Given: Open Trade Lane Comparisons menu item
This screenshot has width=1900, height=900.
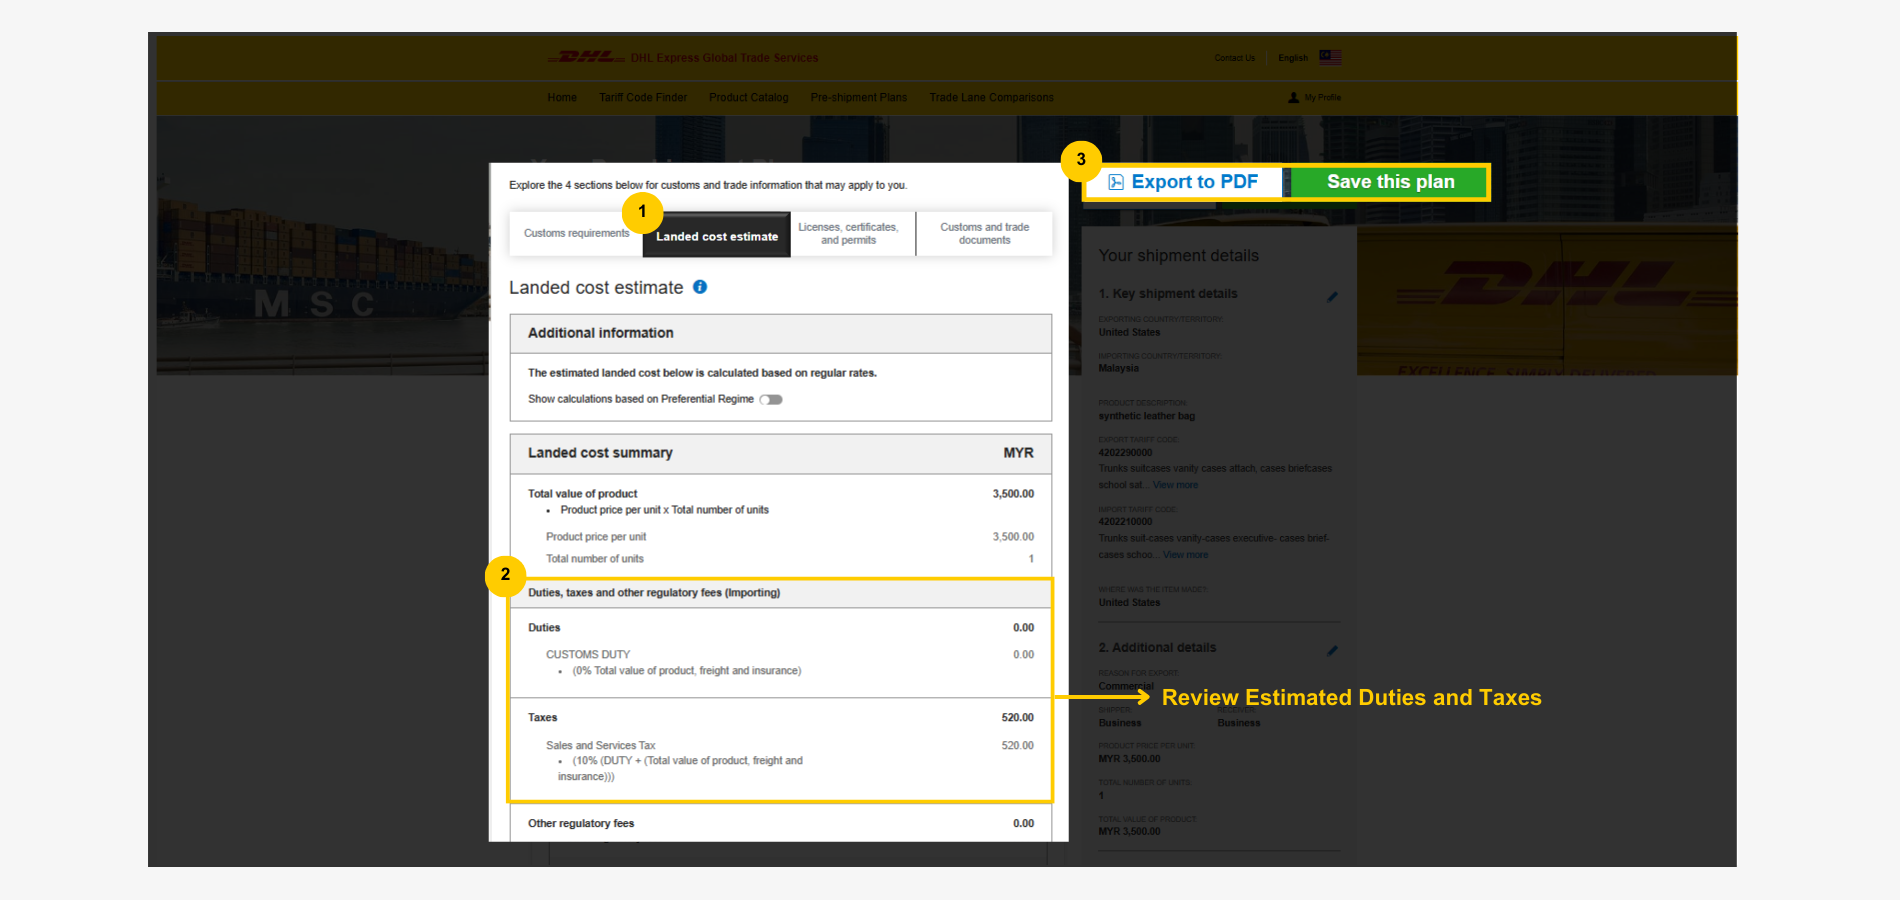Looking at the screenshot, I should point(991,98).
